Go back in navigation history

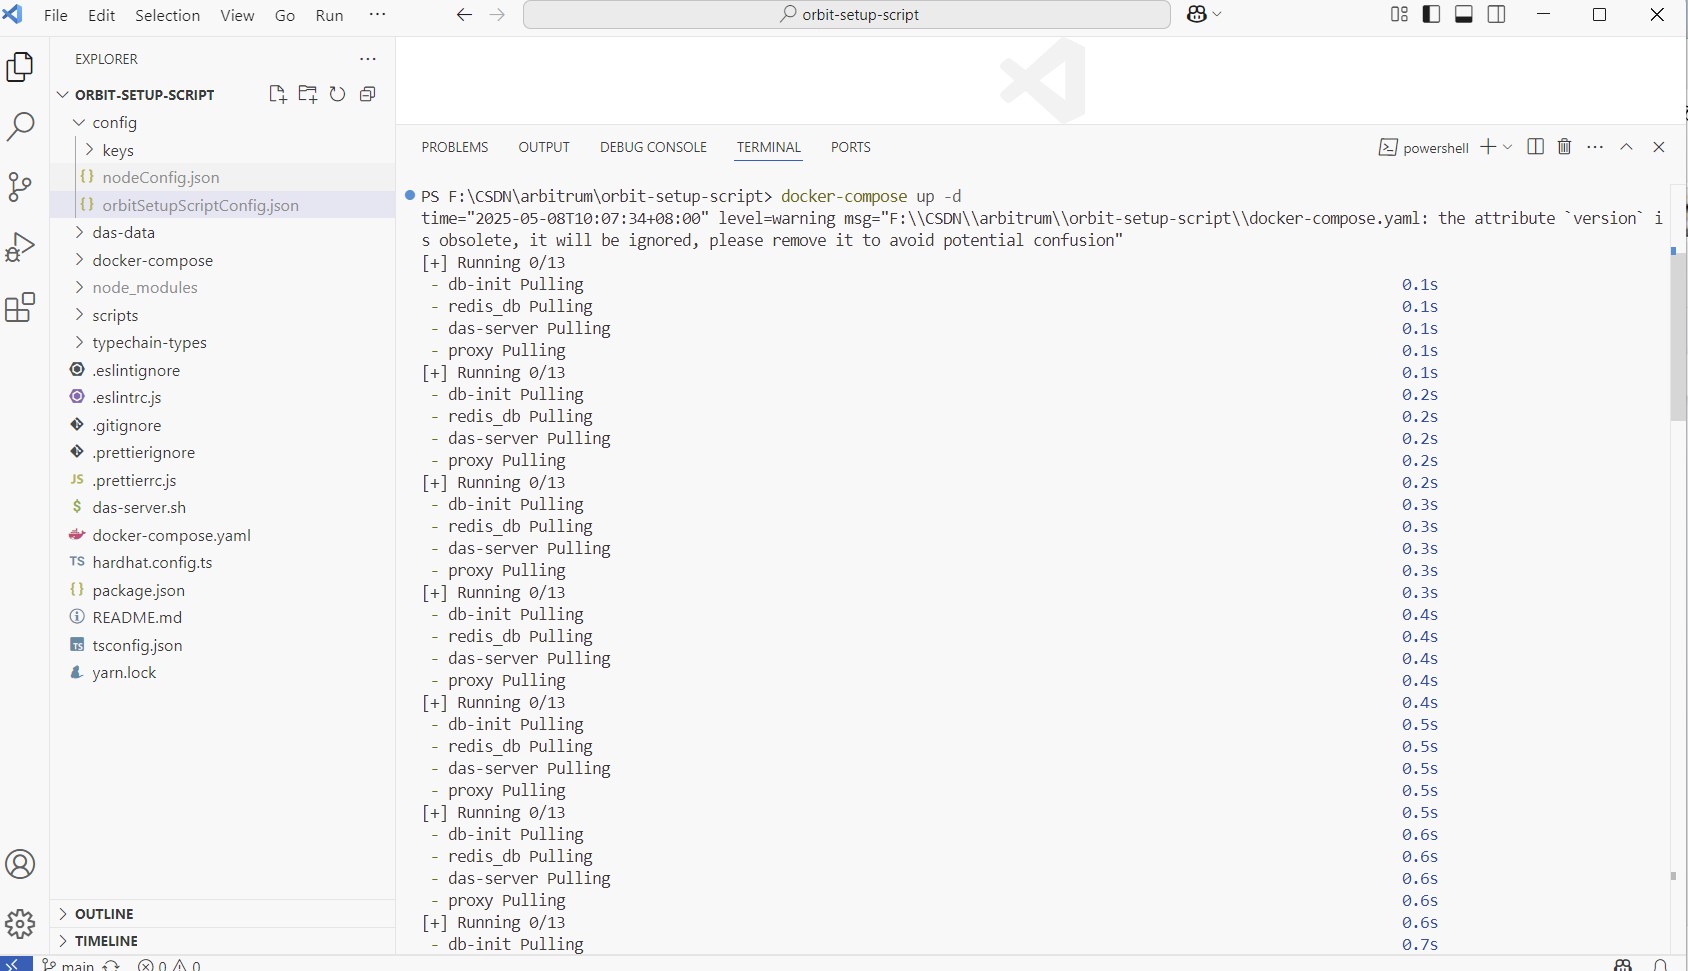[464, 15]
